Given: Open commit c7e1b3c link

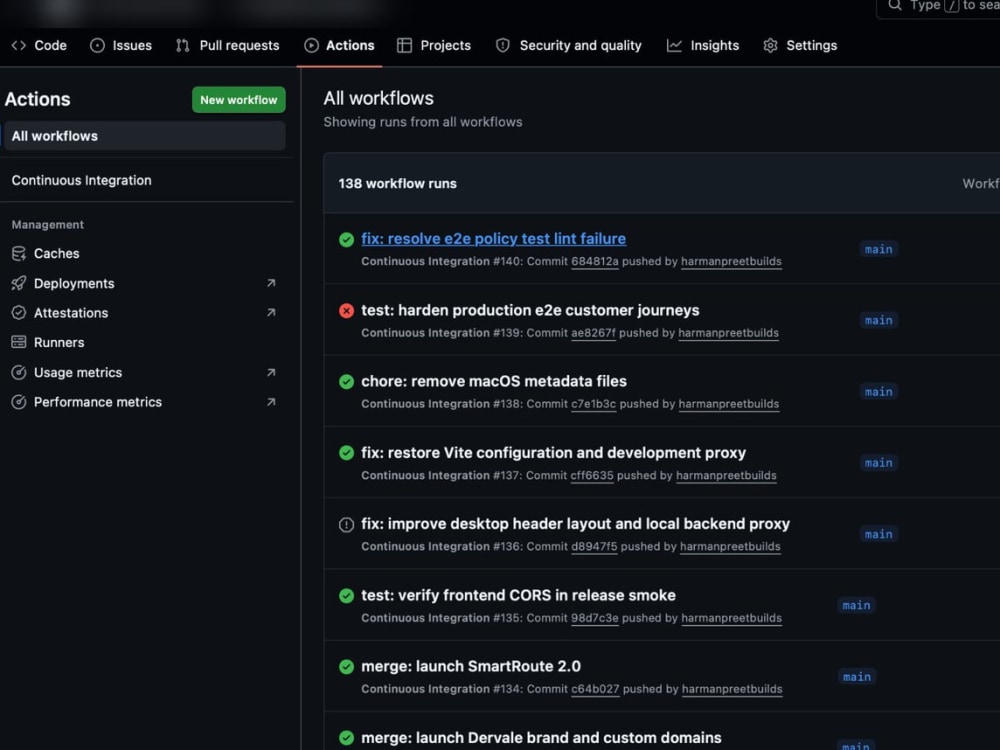Looking at the screenshot, I should click(593, 404).
